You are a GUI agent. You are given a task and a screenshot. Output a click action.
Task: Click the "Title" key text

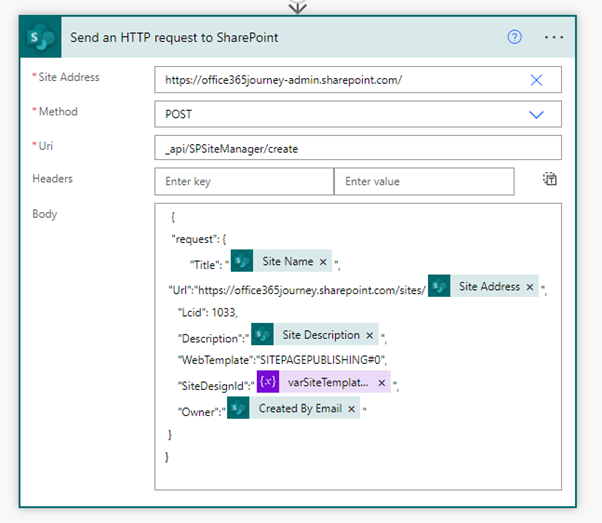click(x=207, y=265)
